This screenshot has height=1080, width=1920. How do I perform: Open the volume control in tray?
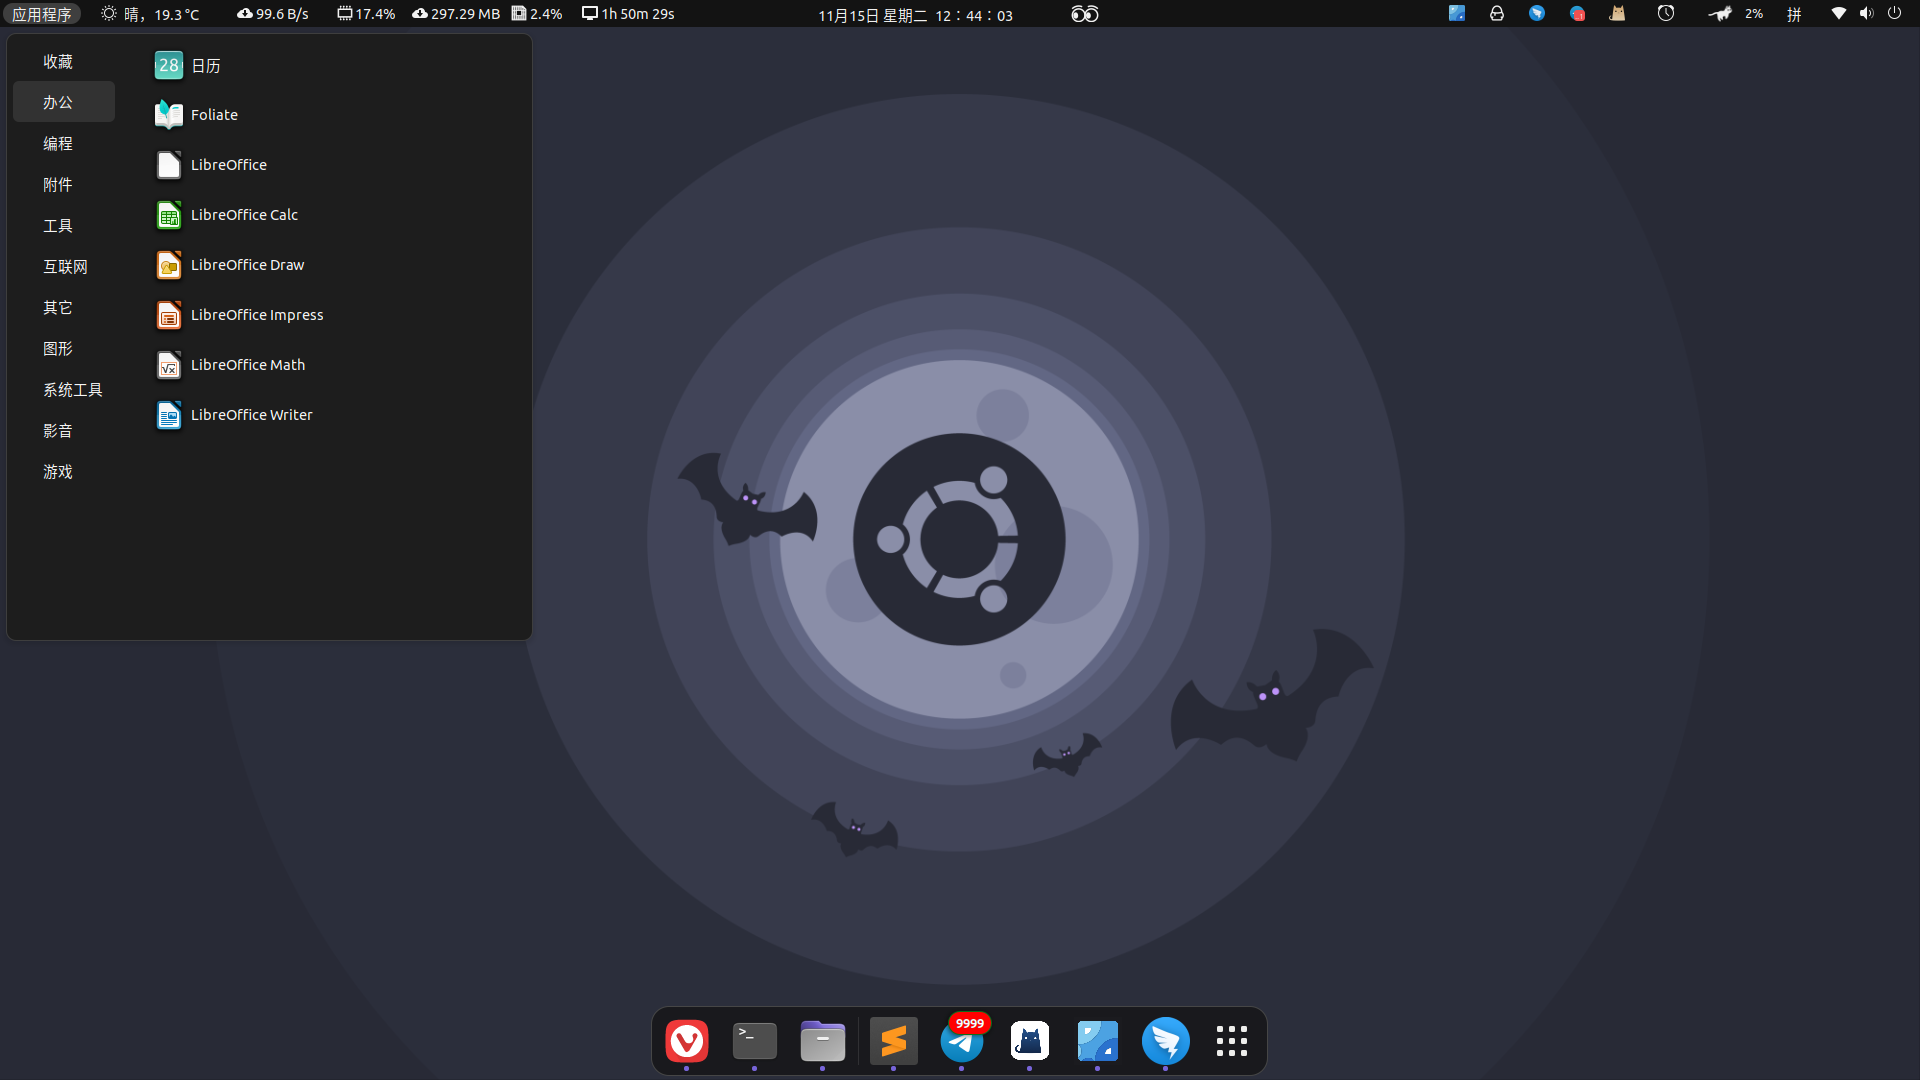[x=1866, y=14]
